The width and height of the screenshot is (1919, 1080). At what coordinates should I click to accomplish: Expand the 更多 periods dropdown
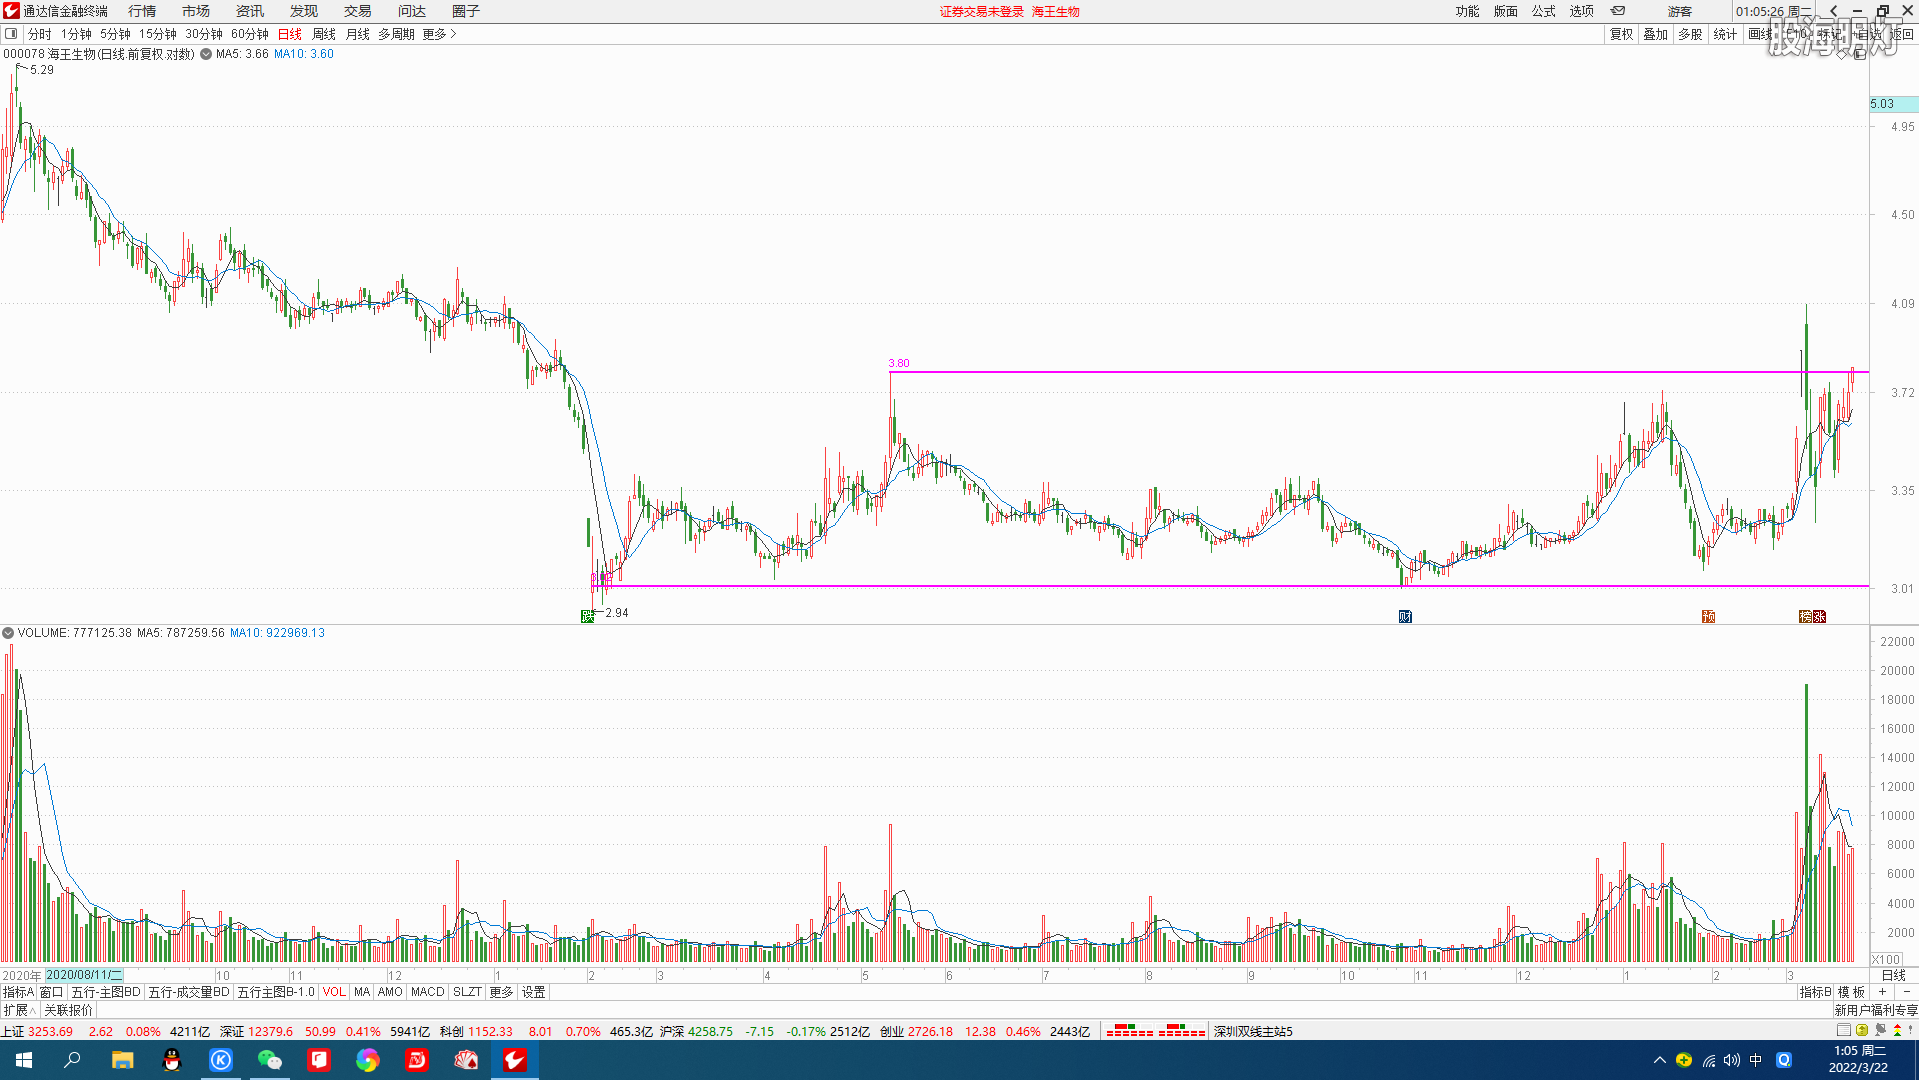tap(439, 34)
